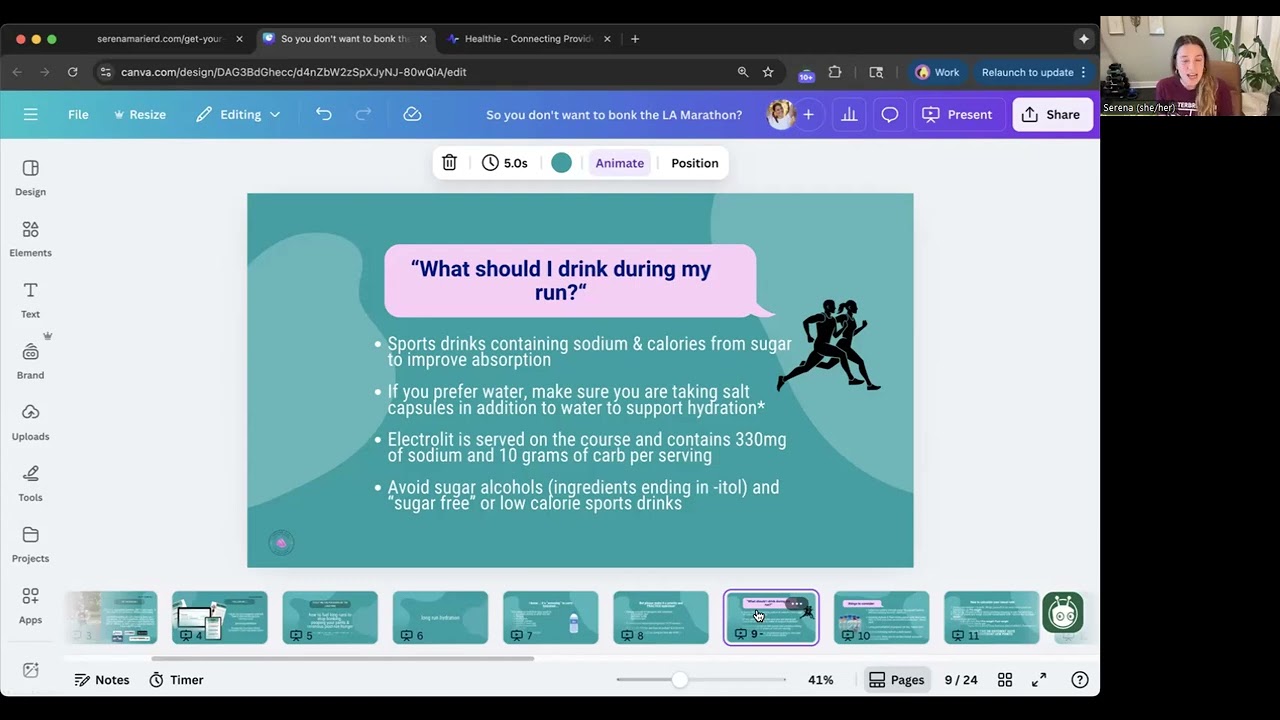
Task: Open page 9 thumbnail more options
Action: coord(796,604)
